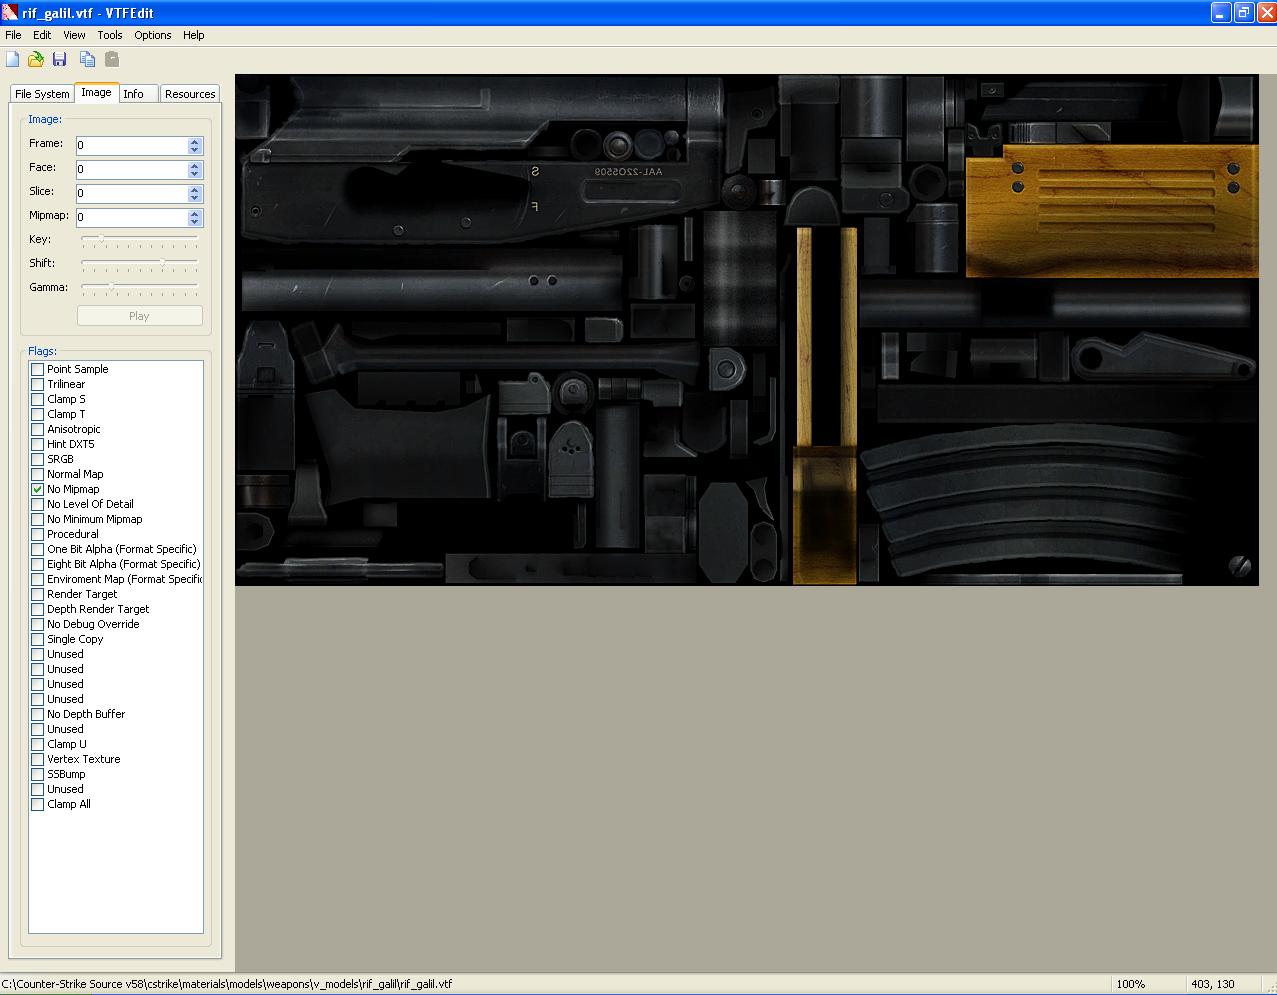Open a VTF file using the folder icon
Screen dimensions: 1277x995
click(36, 59)
